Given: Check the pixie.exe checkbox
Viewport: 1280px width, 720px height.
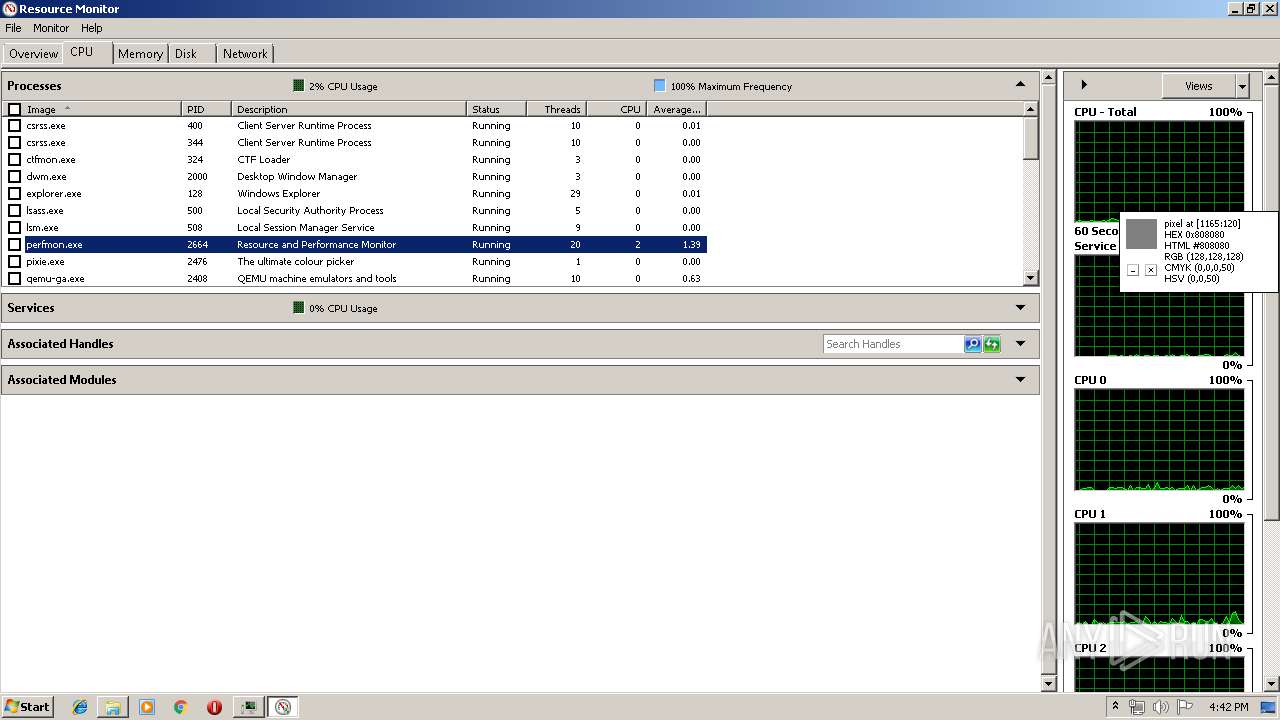Looking at the screenshot, I should [14, 262].
